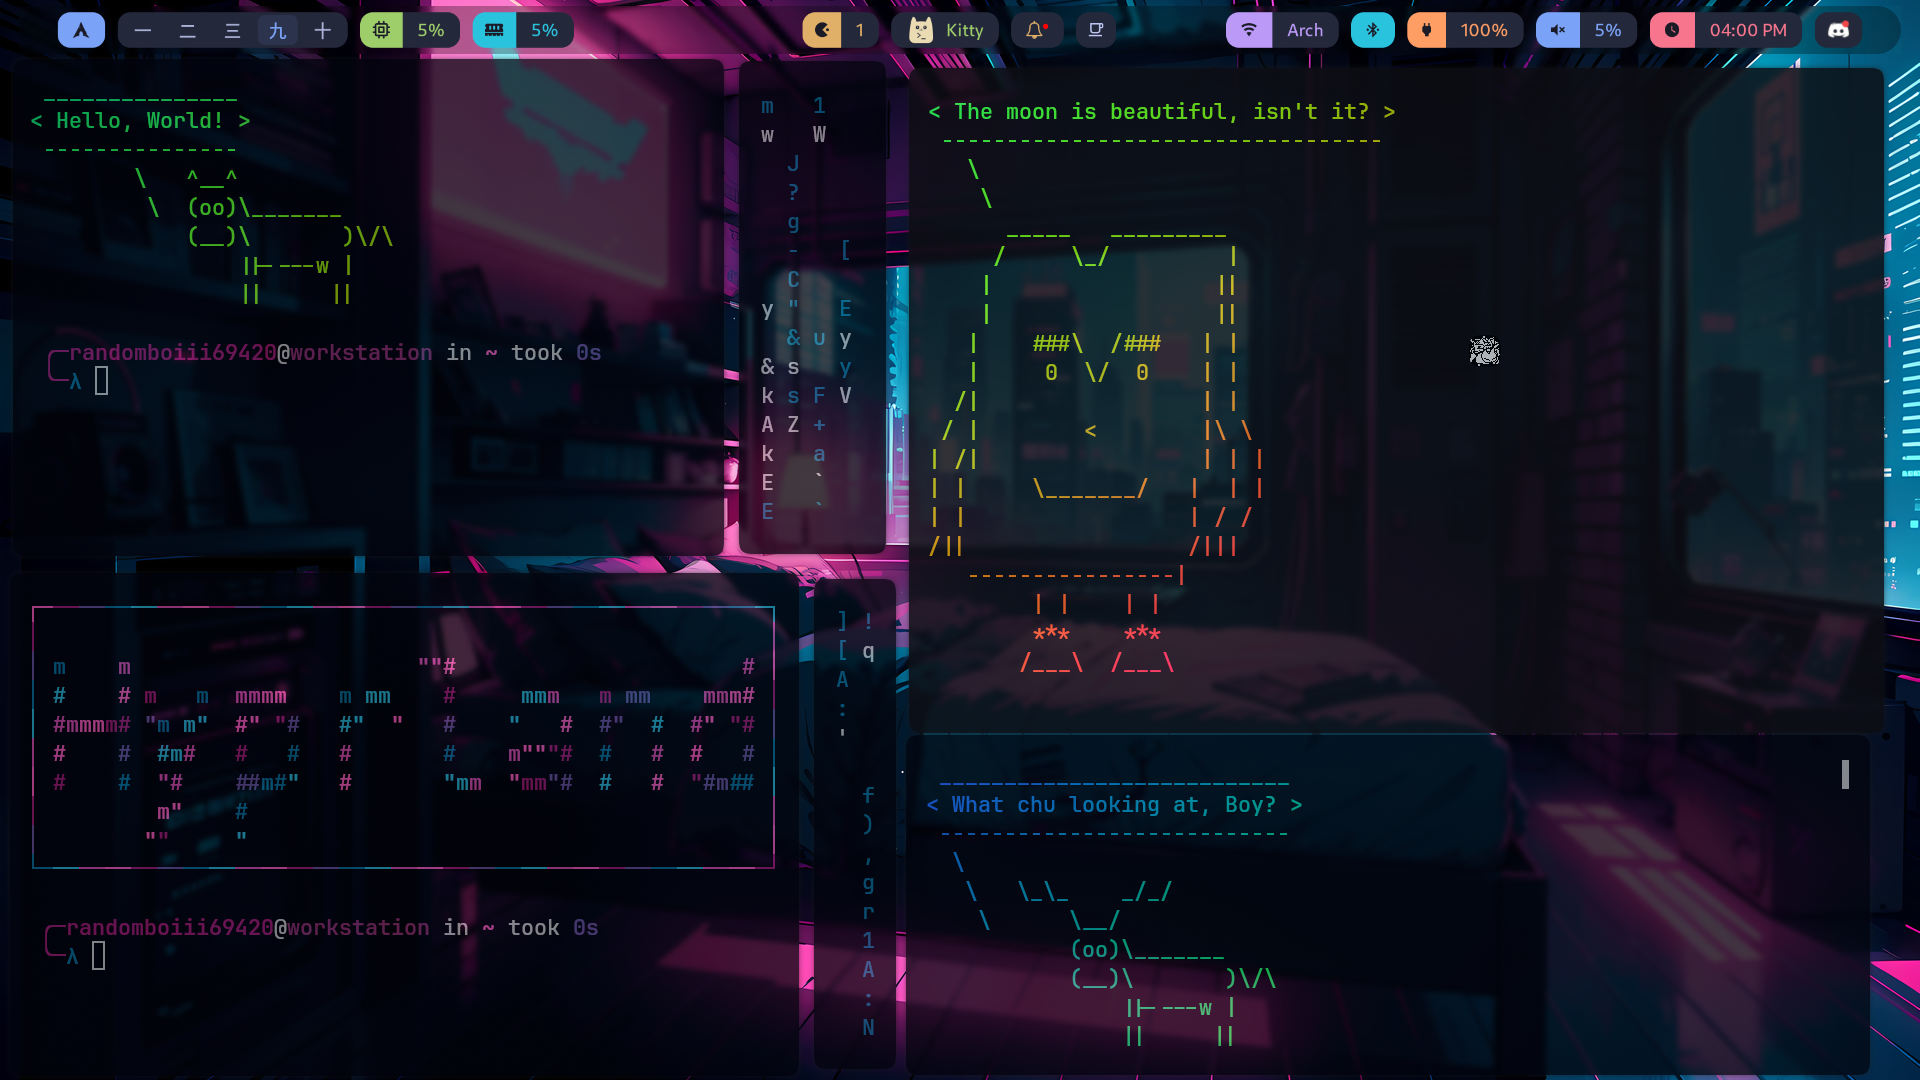The width and height of the screenshot is (1920, 1080).
Task: Click the 5% volume level indicator
Action: (x=1607, y=30)
